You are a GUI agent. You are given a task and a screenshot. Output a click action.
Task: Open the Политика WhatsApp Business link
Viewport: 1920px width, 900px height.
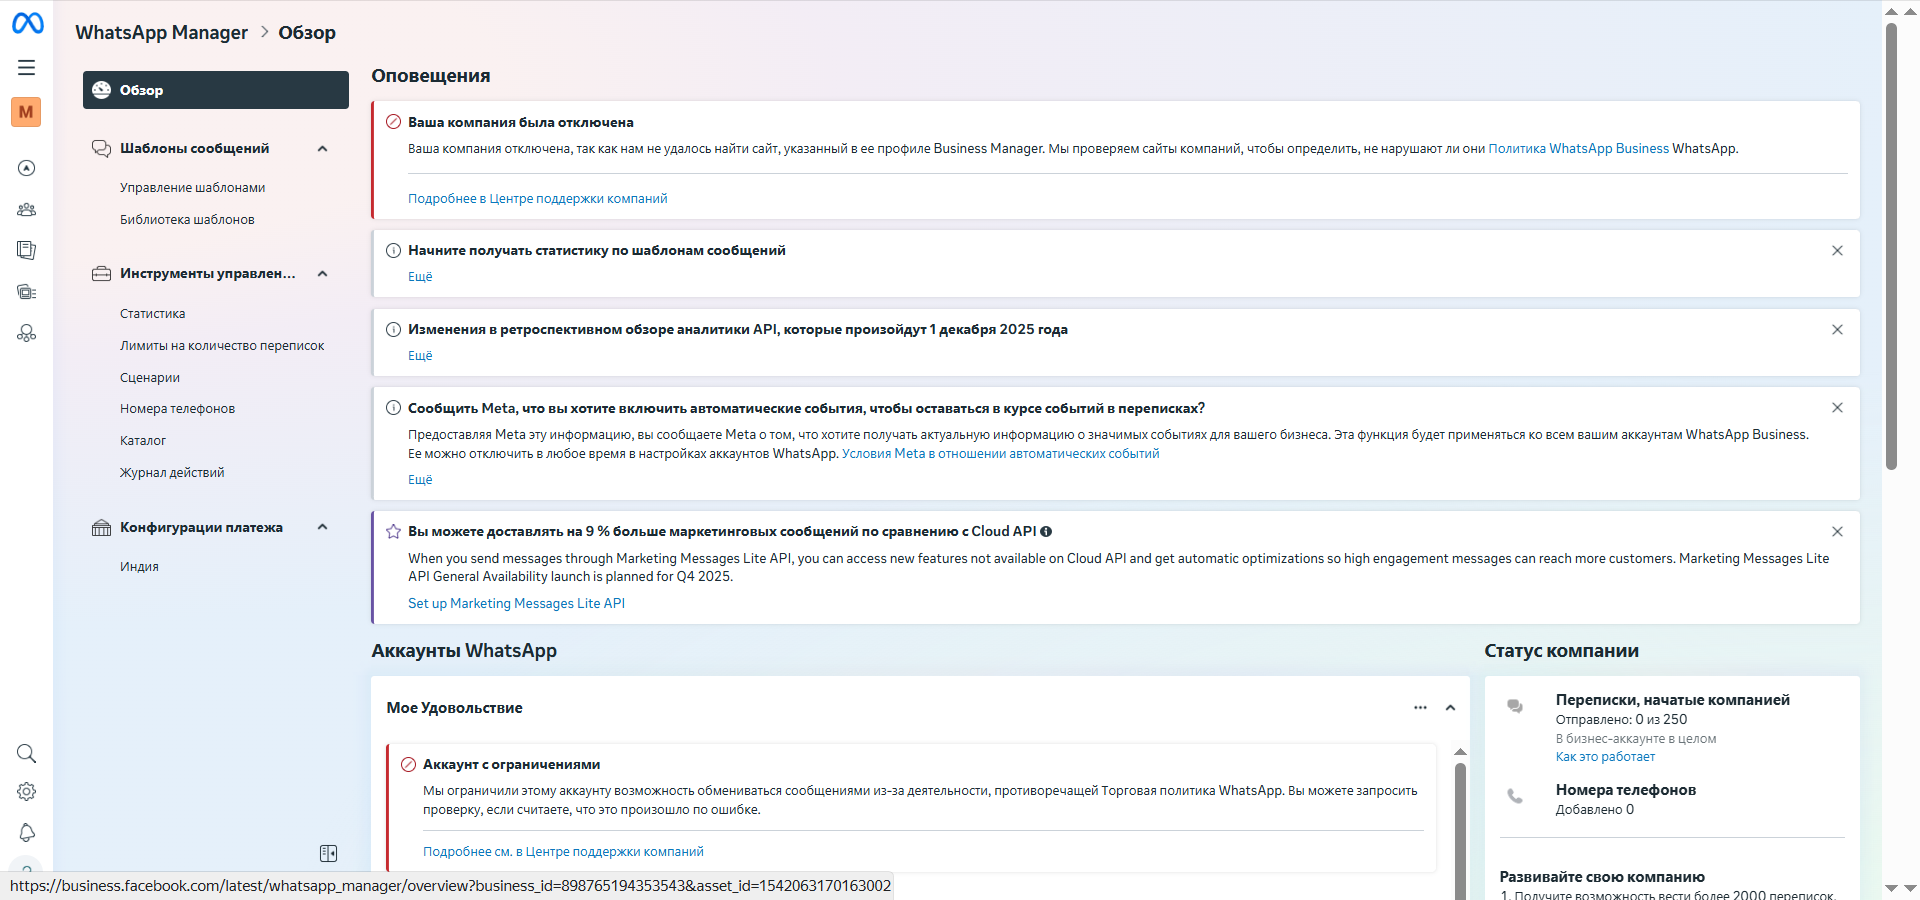click(1578, 149)
